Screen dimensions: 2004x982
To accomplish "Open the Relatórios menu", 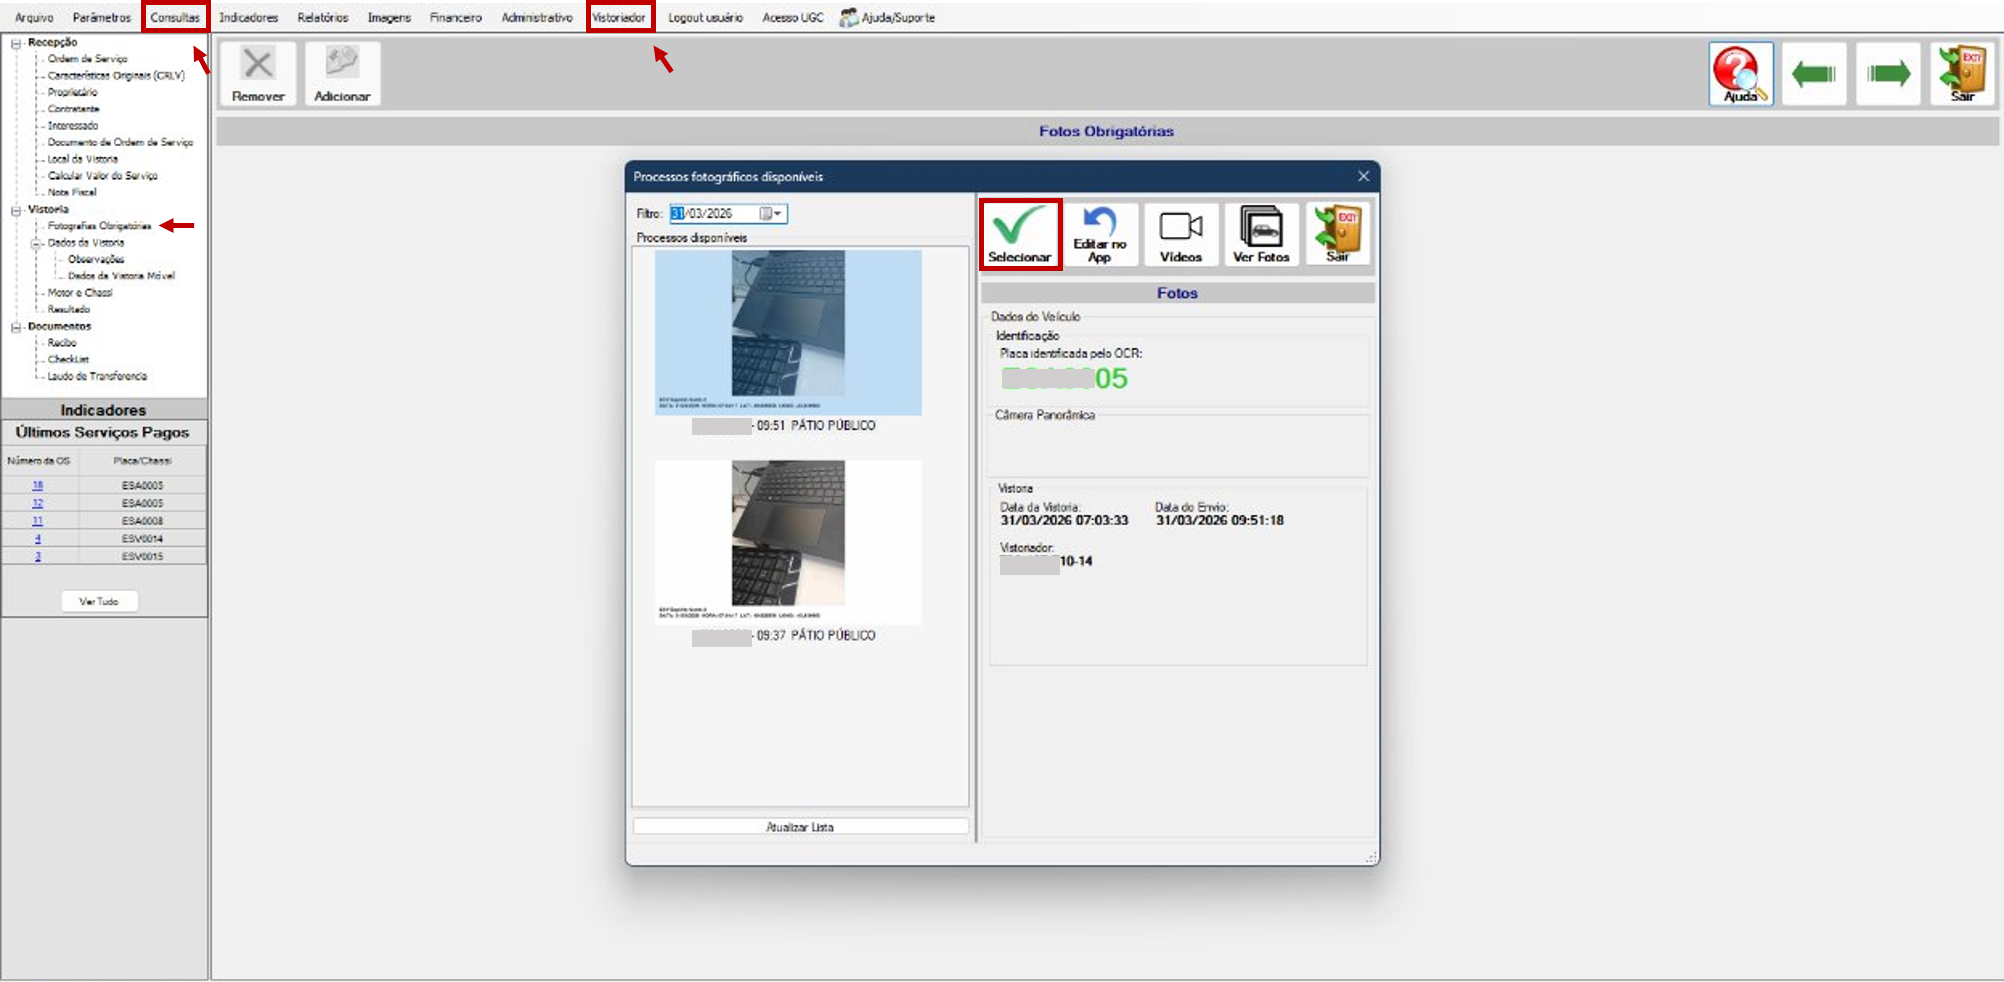I will (323, 17).
